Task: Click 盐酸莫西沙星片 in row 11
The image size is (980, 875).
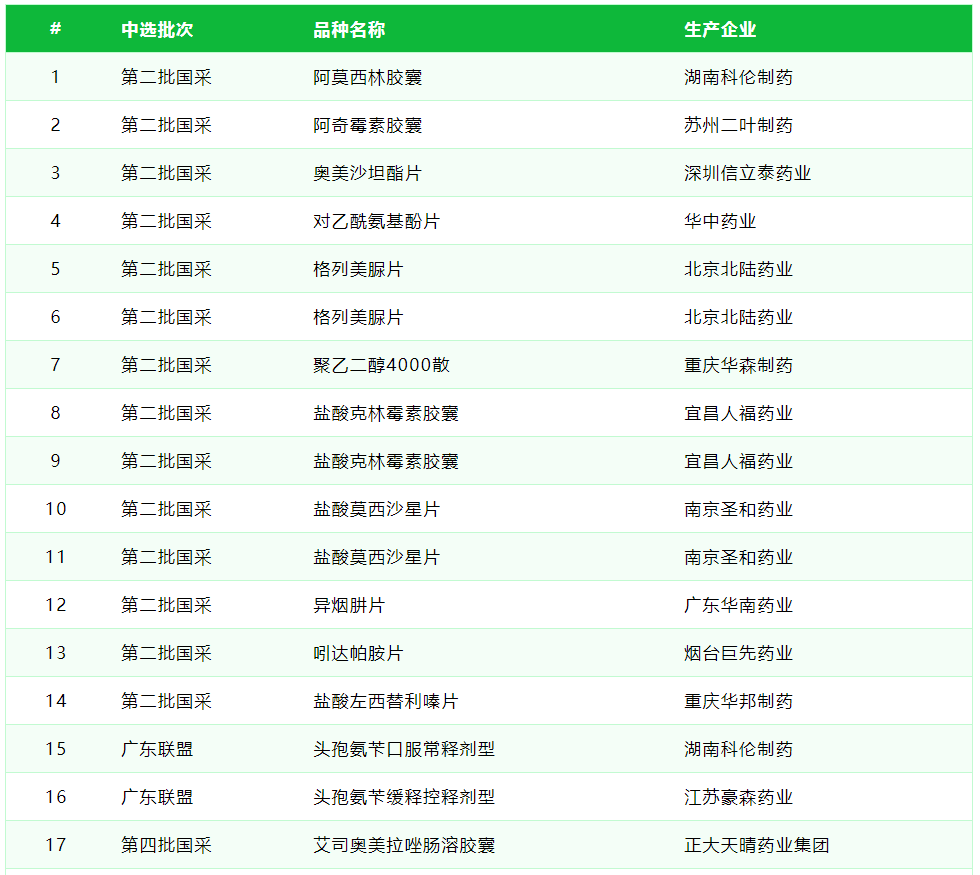Action: (x=376, y=557)
